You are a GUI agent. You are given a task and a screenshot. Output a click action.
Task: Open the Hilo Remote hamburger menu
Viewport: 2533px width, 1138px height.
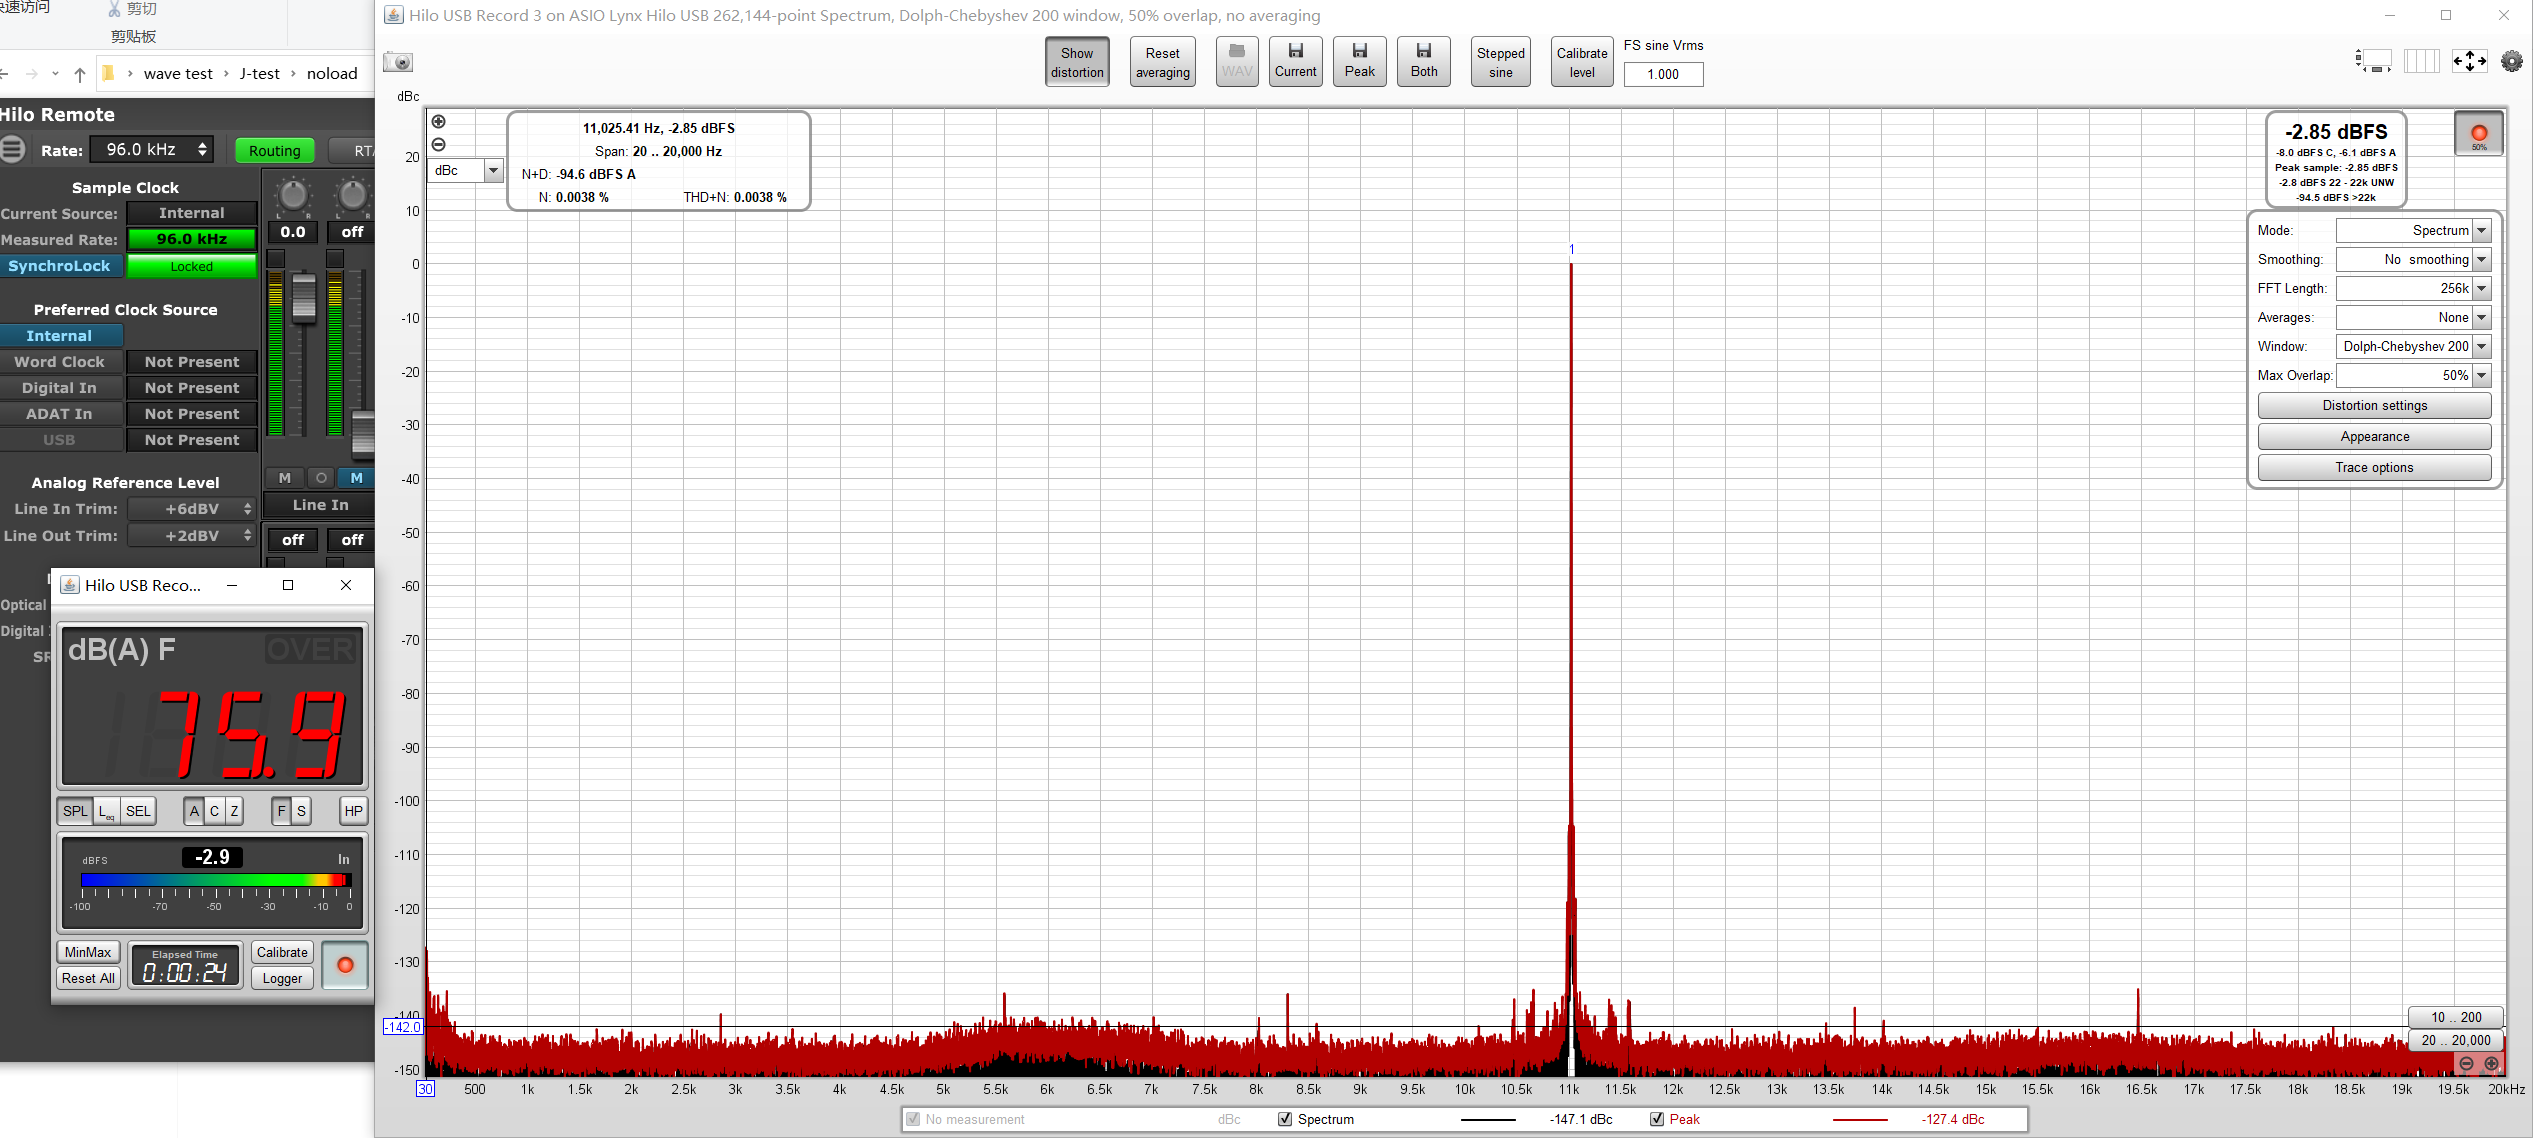coord(13,150)
